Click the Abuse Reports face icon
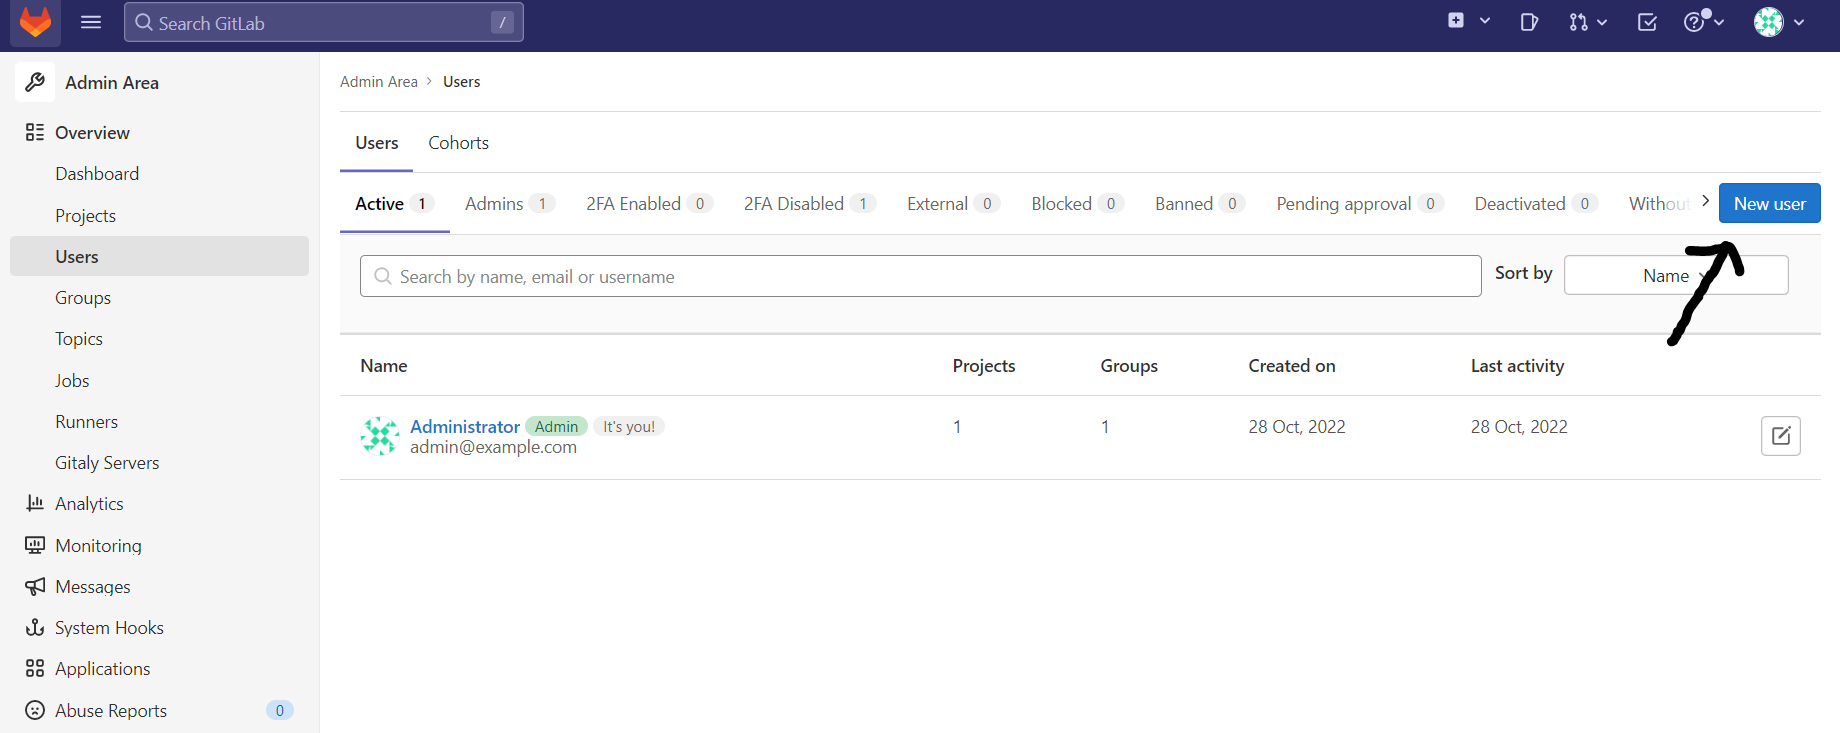Image resolution: width=1840 pixels, height=733 pixels. click(35, 710)
